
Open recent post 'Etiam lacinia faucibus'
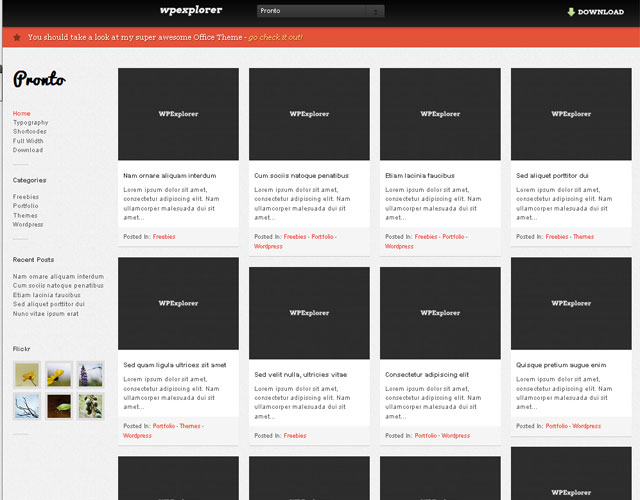click(x=47, y=295)
